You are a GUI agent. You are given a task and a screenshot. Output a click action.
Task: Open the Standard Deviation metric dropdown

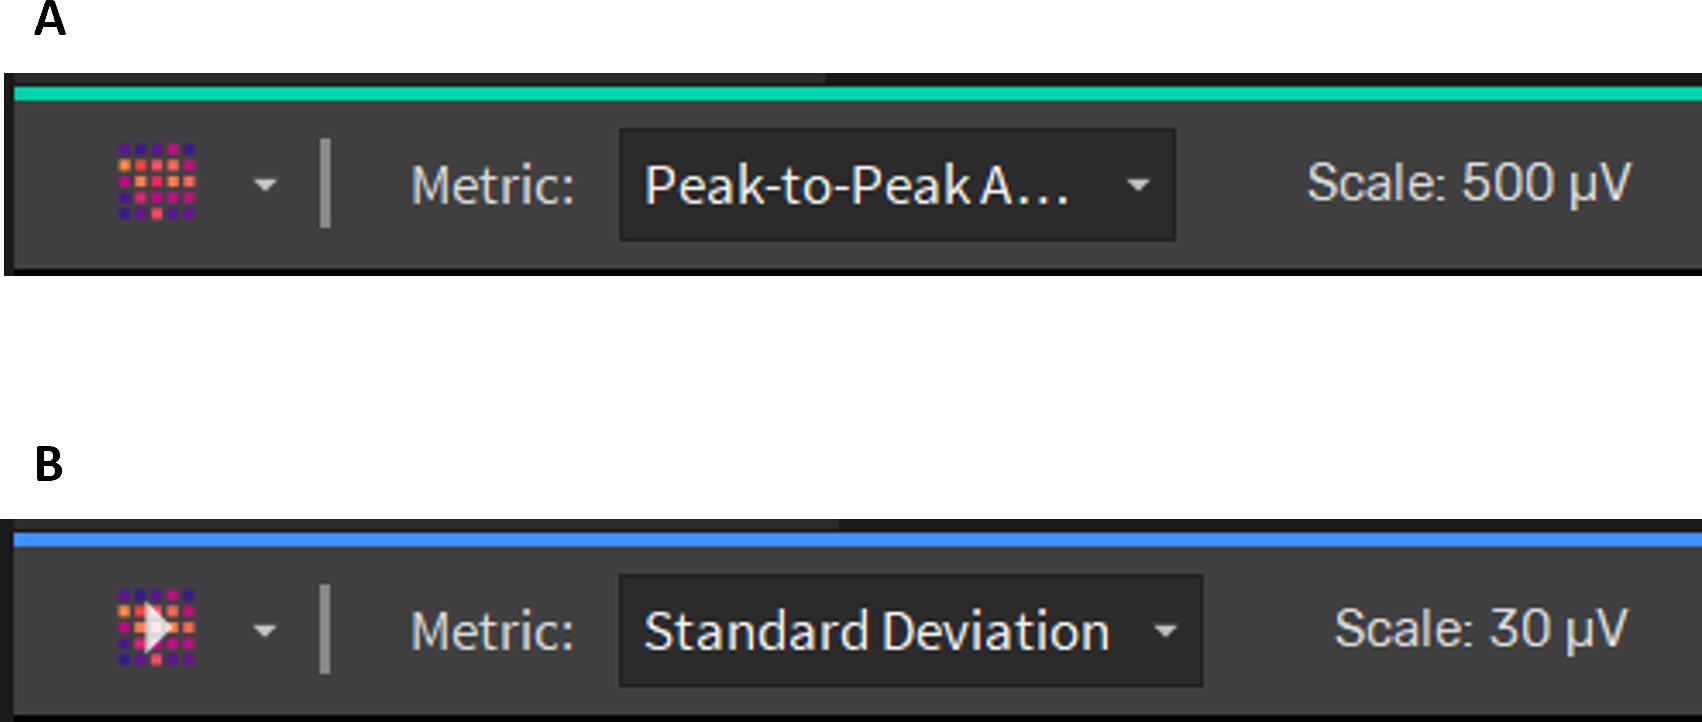point(911,631)
